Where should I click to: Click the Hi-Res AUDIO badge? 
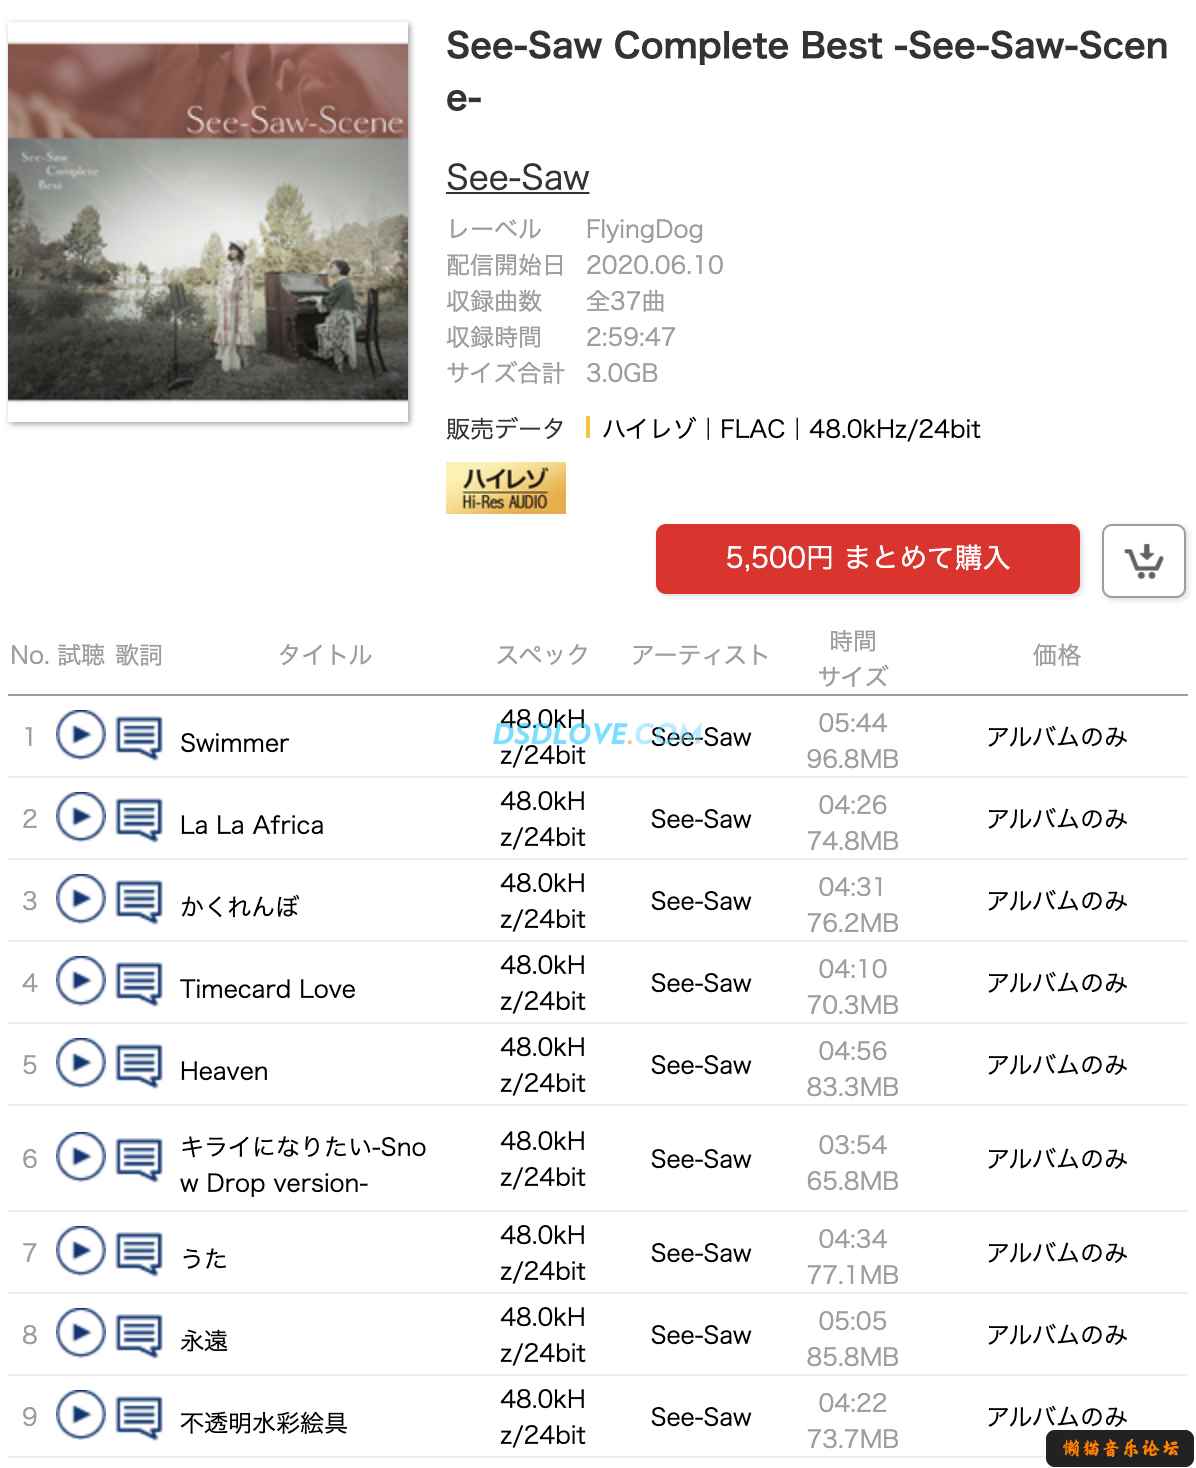tap(505, 488)
